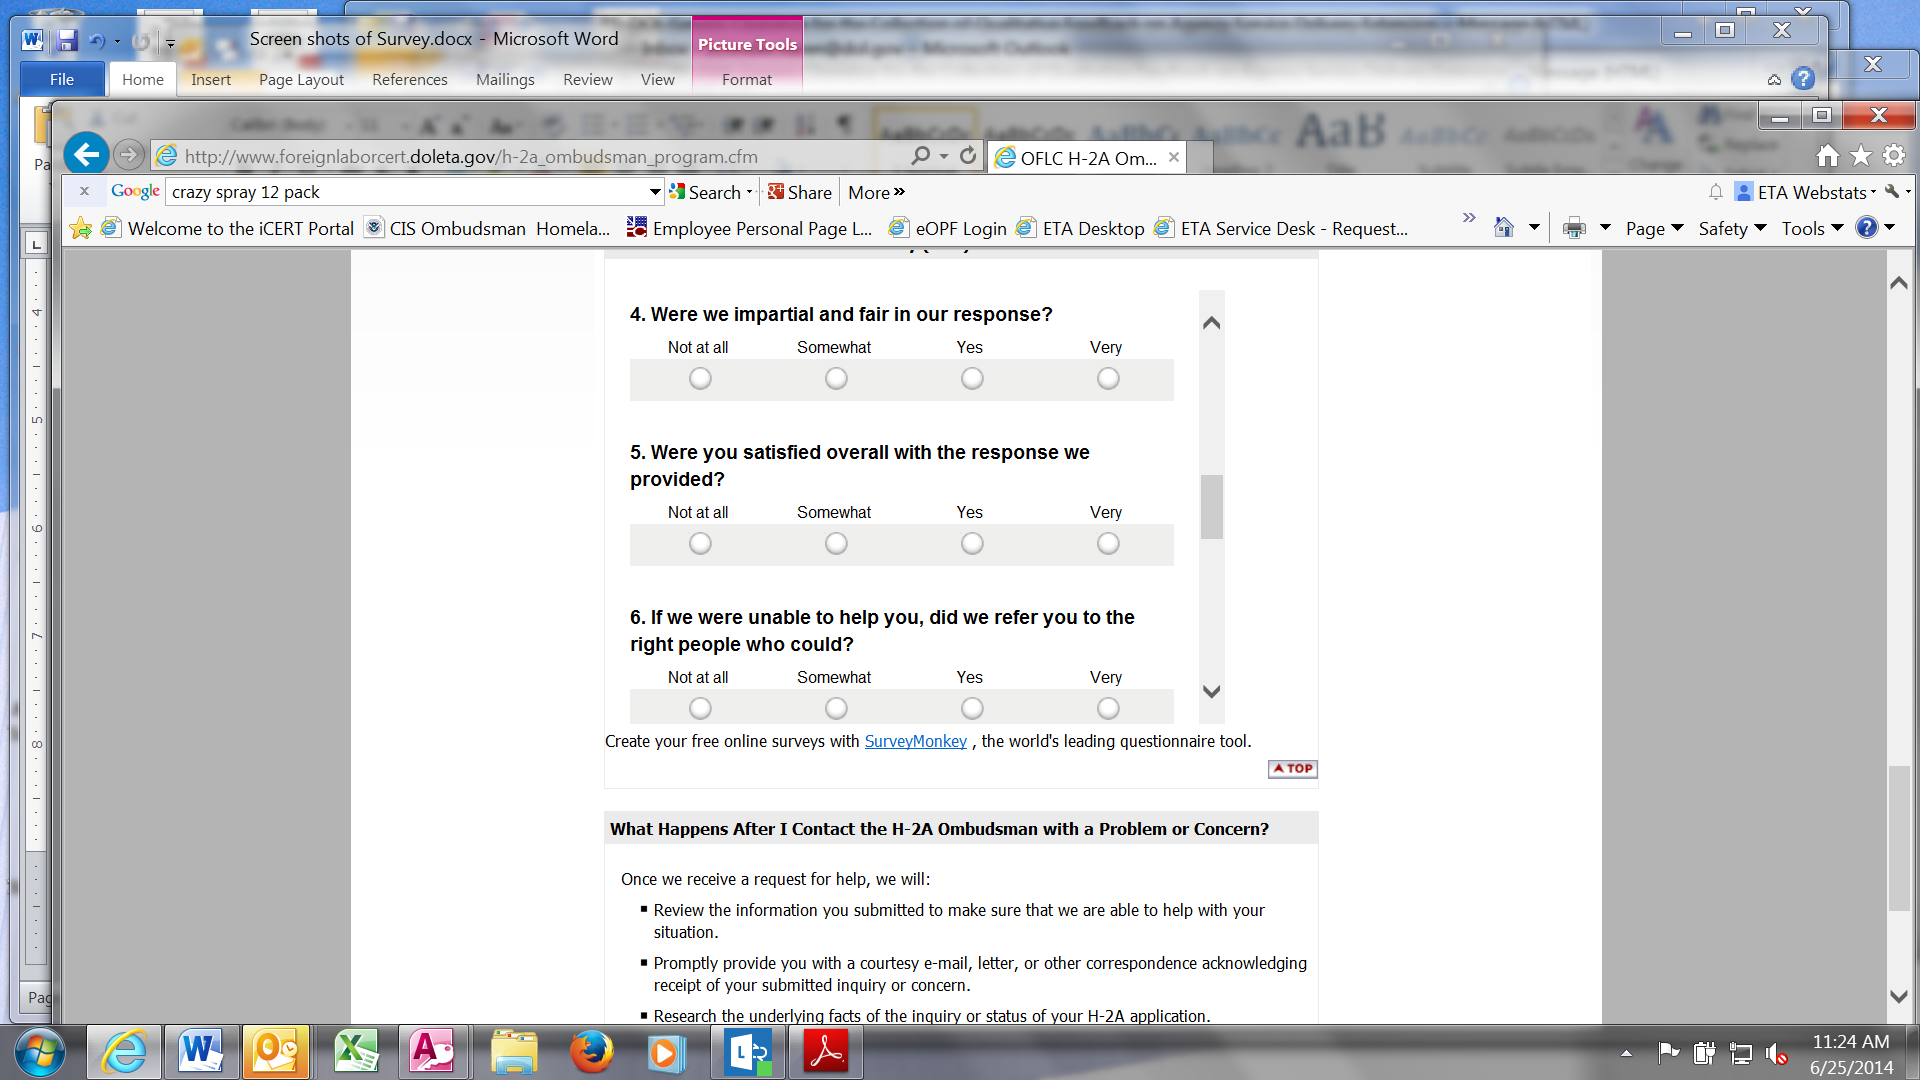
Task: Click the printer icon in command bar
Action: pos(1574,228)
